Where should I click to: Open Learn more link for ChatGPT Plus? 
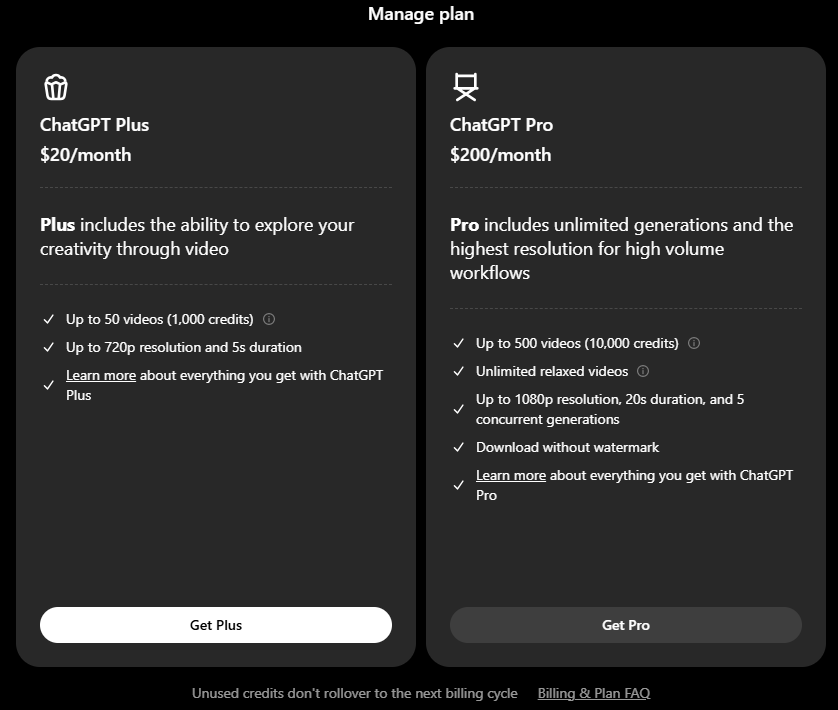pos(101,375)
